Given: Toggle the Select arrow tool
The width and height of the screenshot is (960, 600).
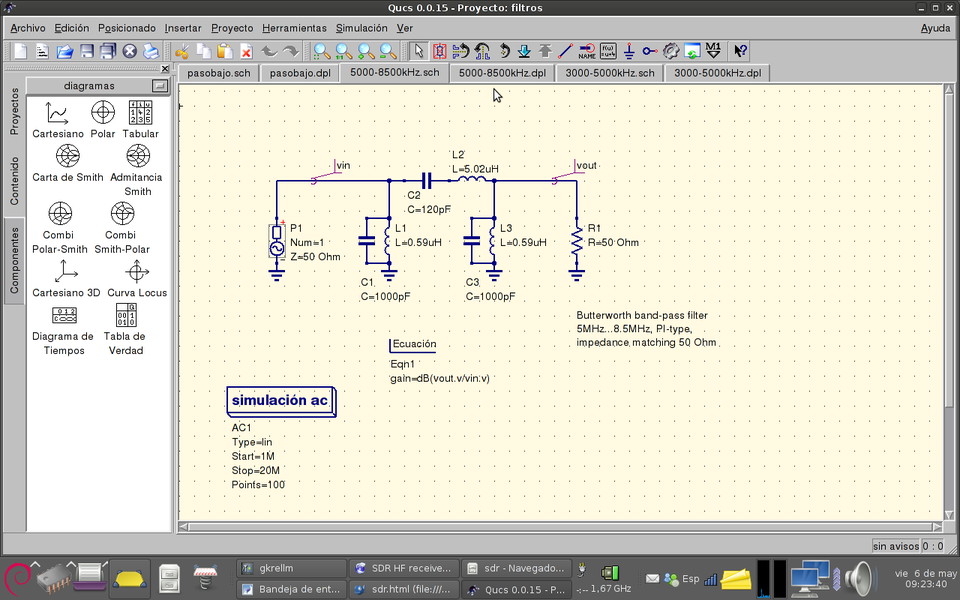Looking at the screenshot, I should pyautogui.click(x=418, y=51).
